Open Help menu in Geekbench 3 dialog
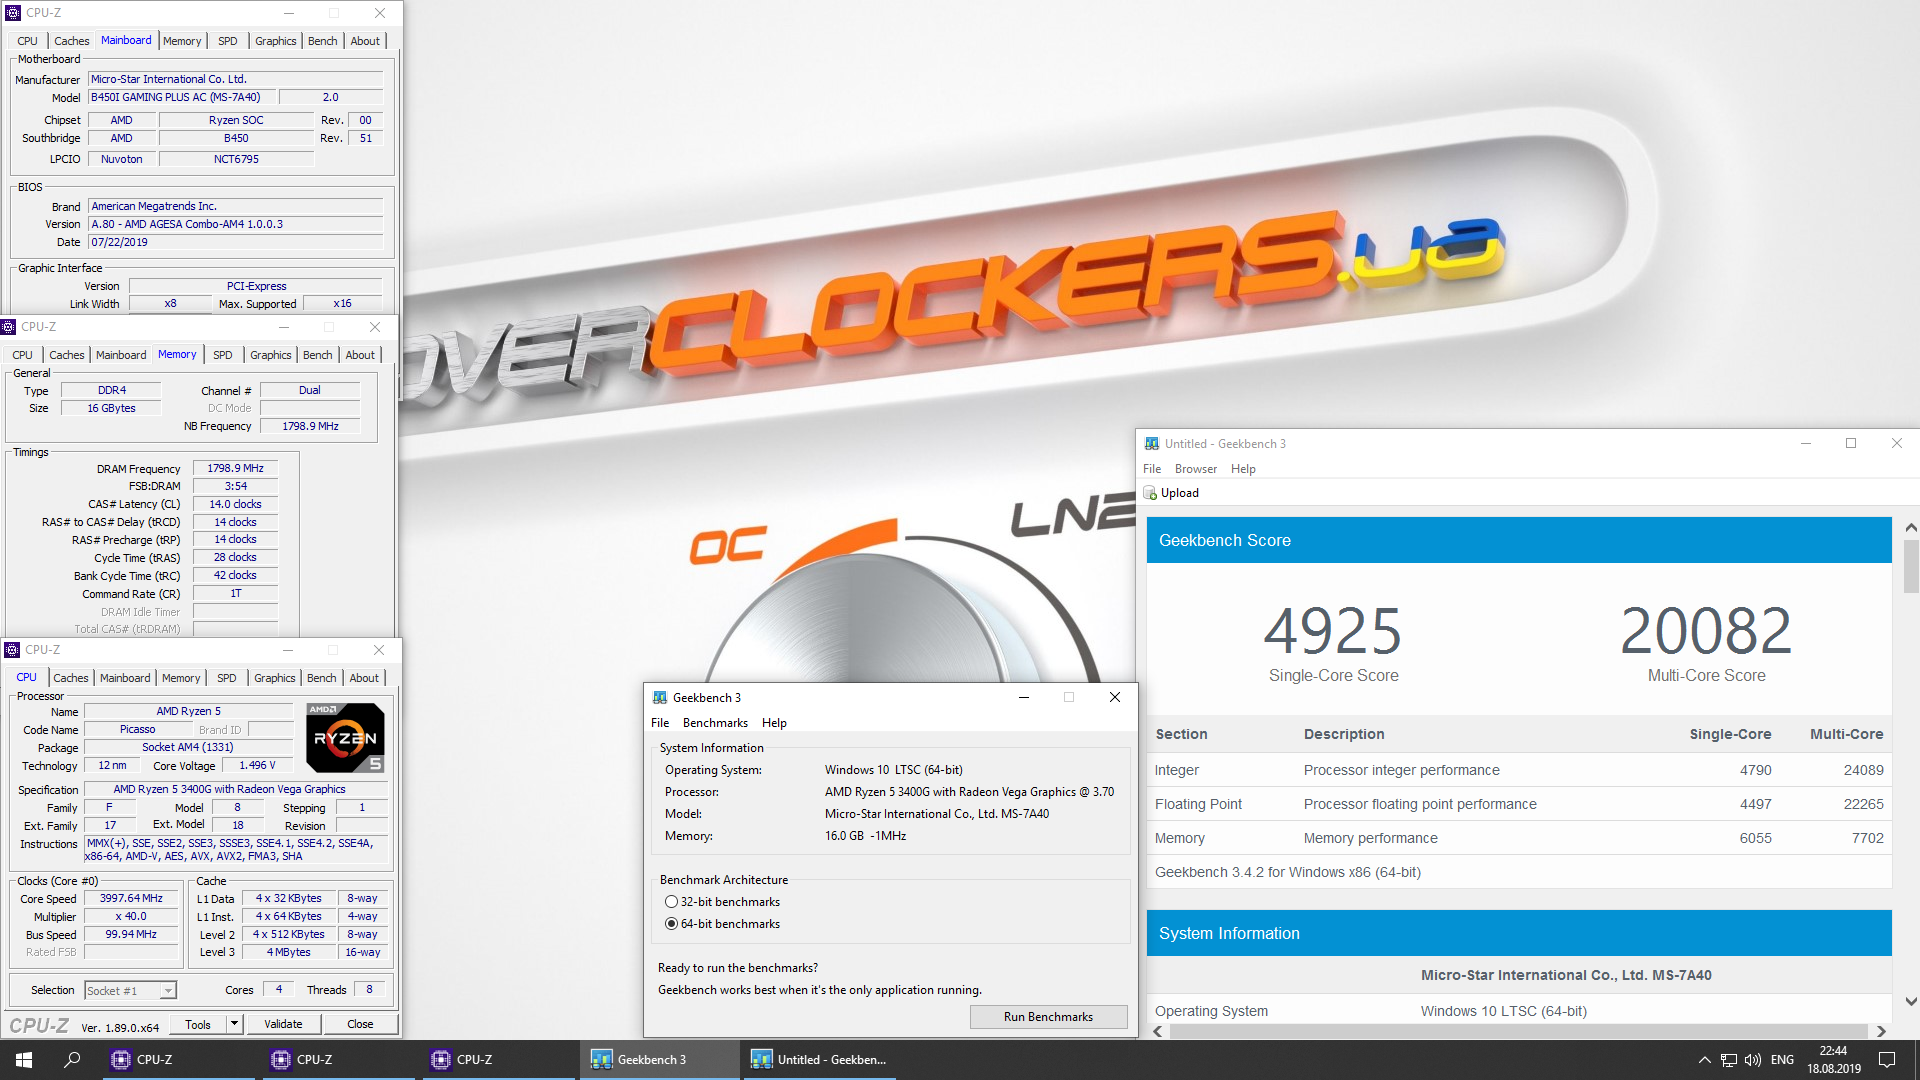This screenshot has width=1920, height=1080. [x=774, y=723]
